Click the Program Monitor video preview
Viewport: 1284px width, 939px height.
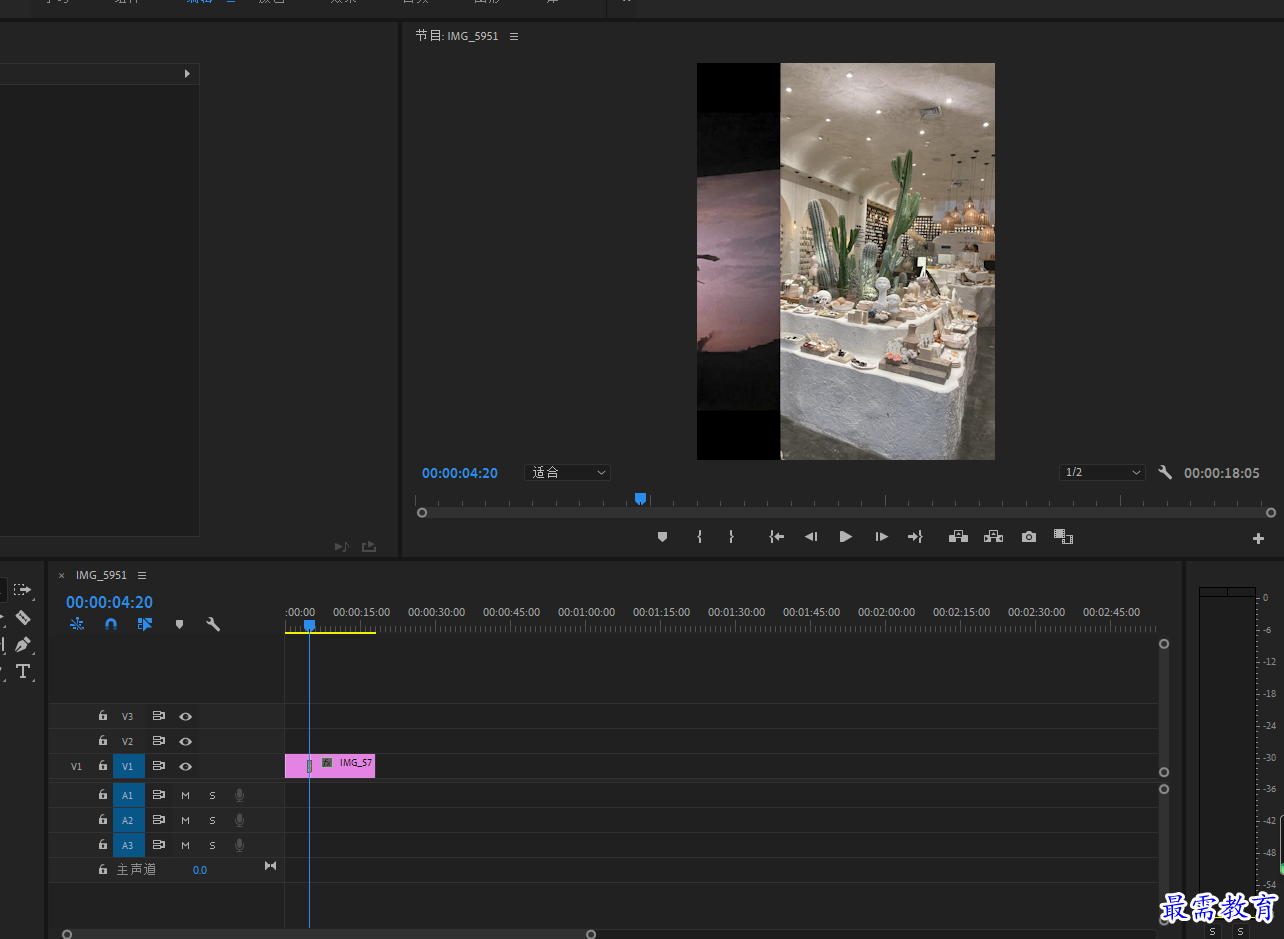tap(846, 261)
